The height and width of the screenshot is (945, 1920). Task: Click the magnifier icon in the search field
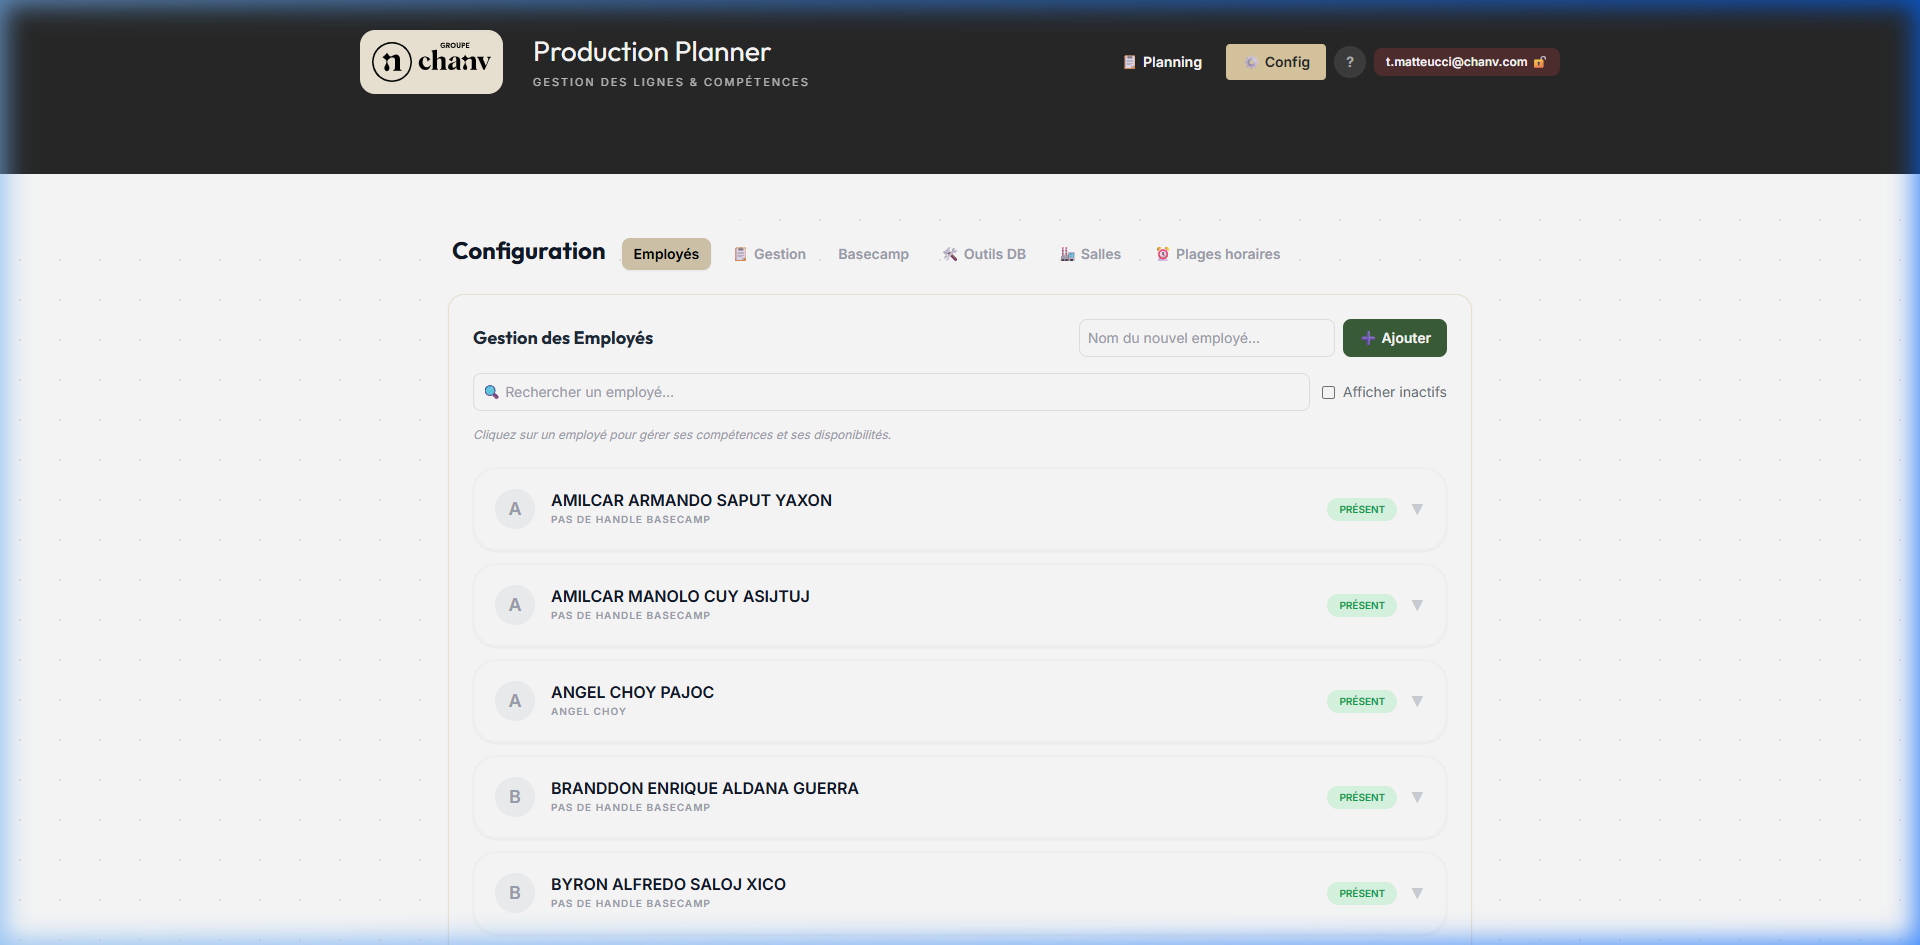tap(491, 392)
